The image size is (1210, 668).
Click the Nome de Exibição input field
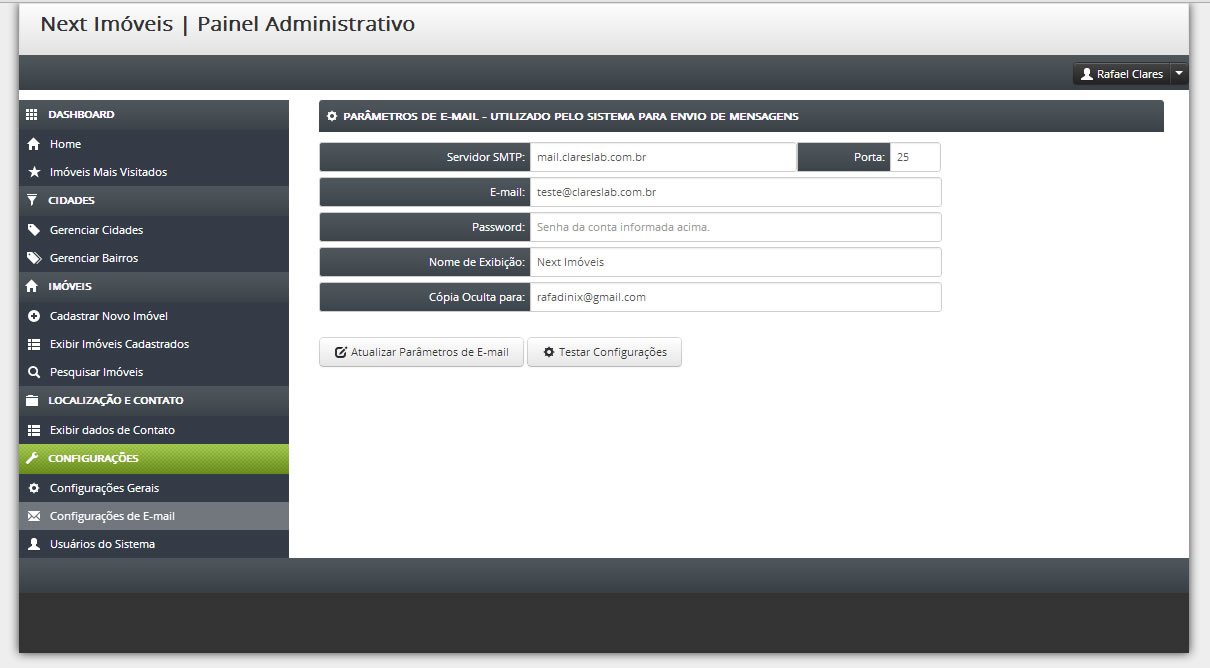pyautogui.click(x=735, y=262)
